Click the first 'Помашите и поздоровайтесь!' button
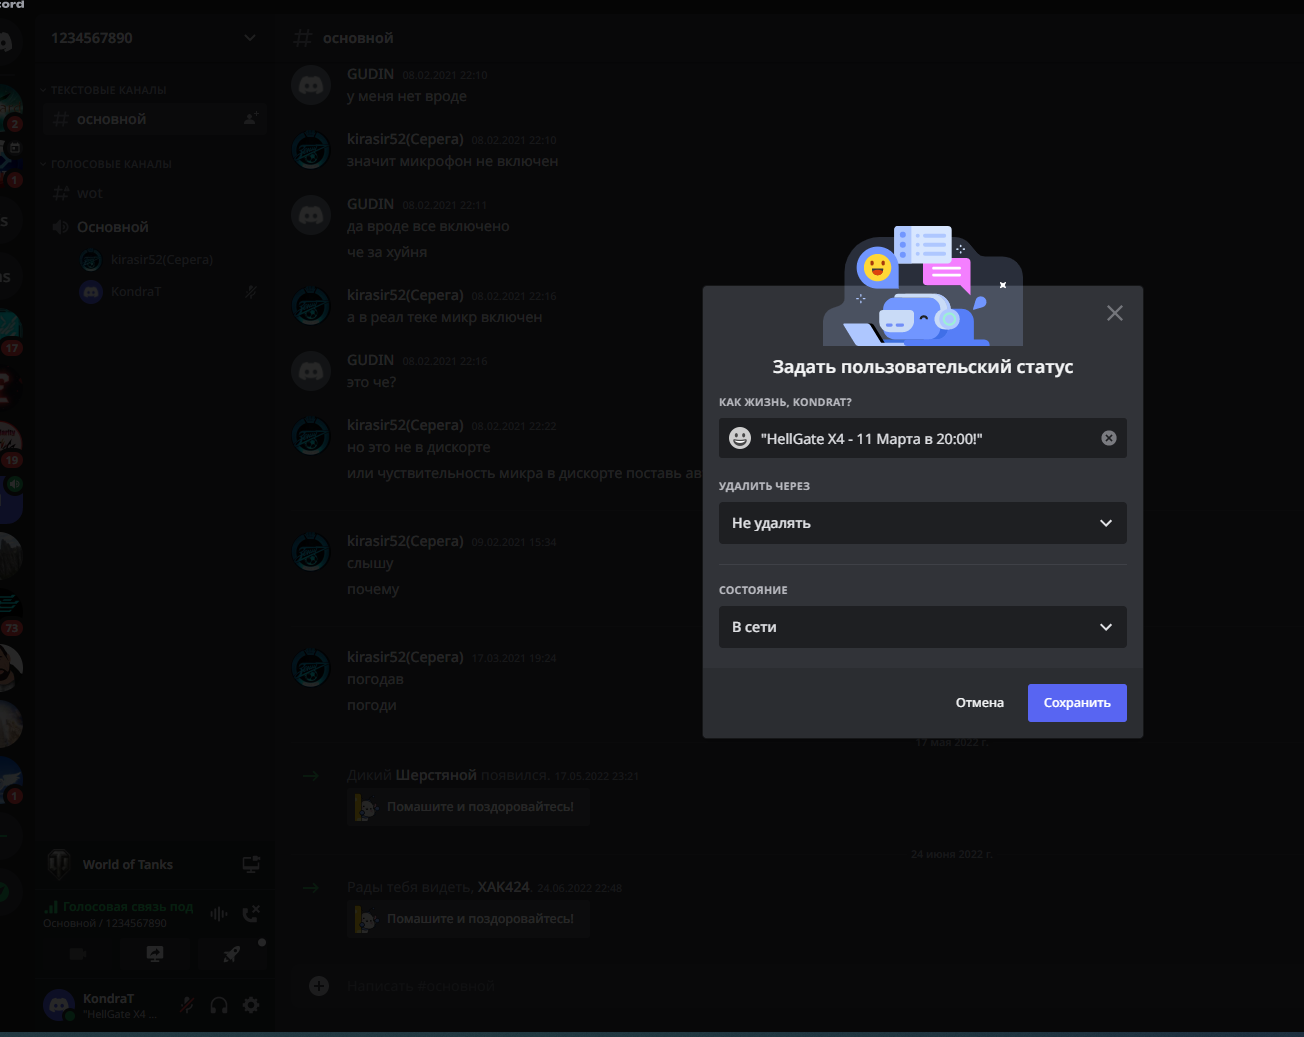The image size is (1304, 1037). point(468,807)
